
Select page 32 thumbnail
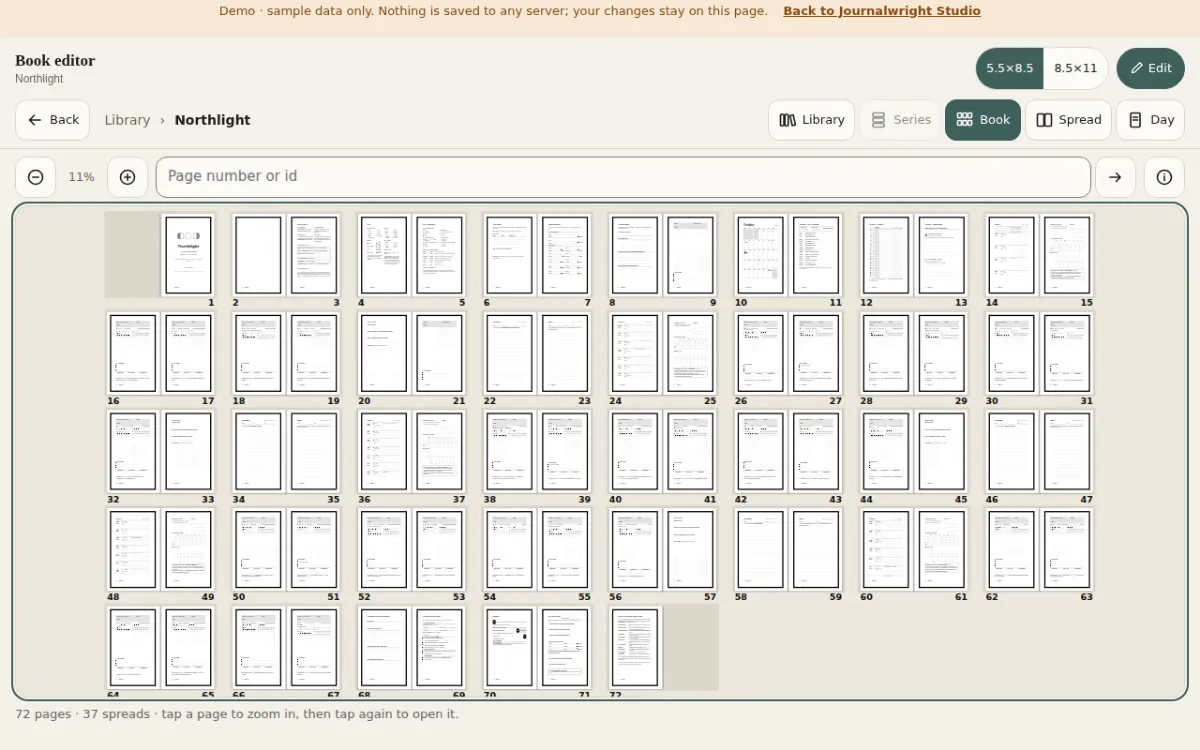133,451
